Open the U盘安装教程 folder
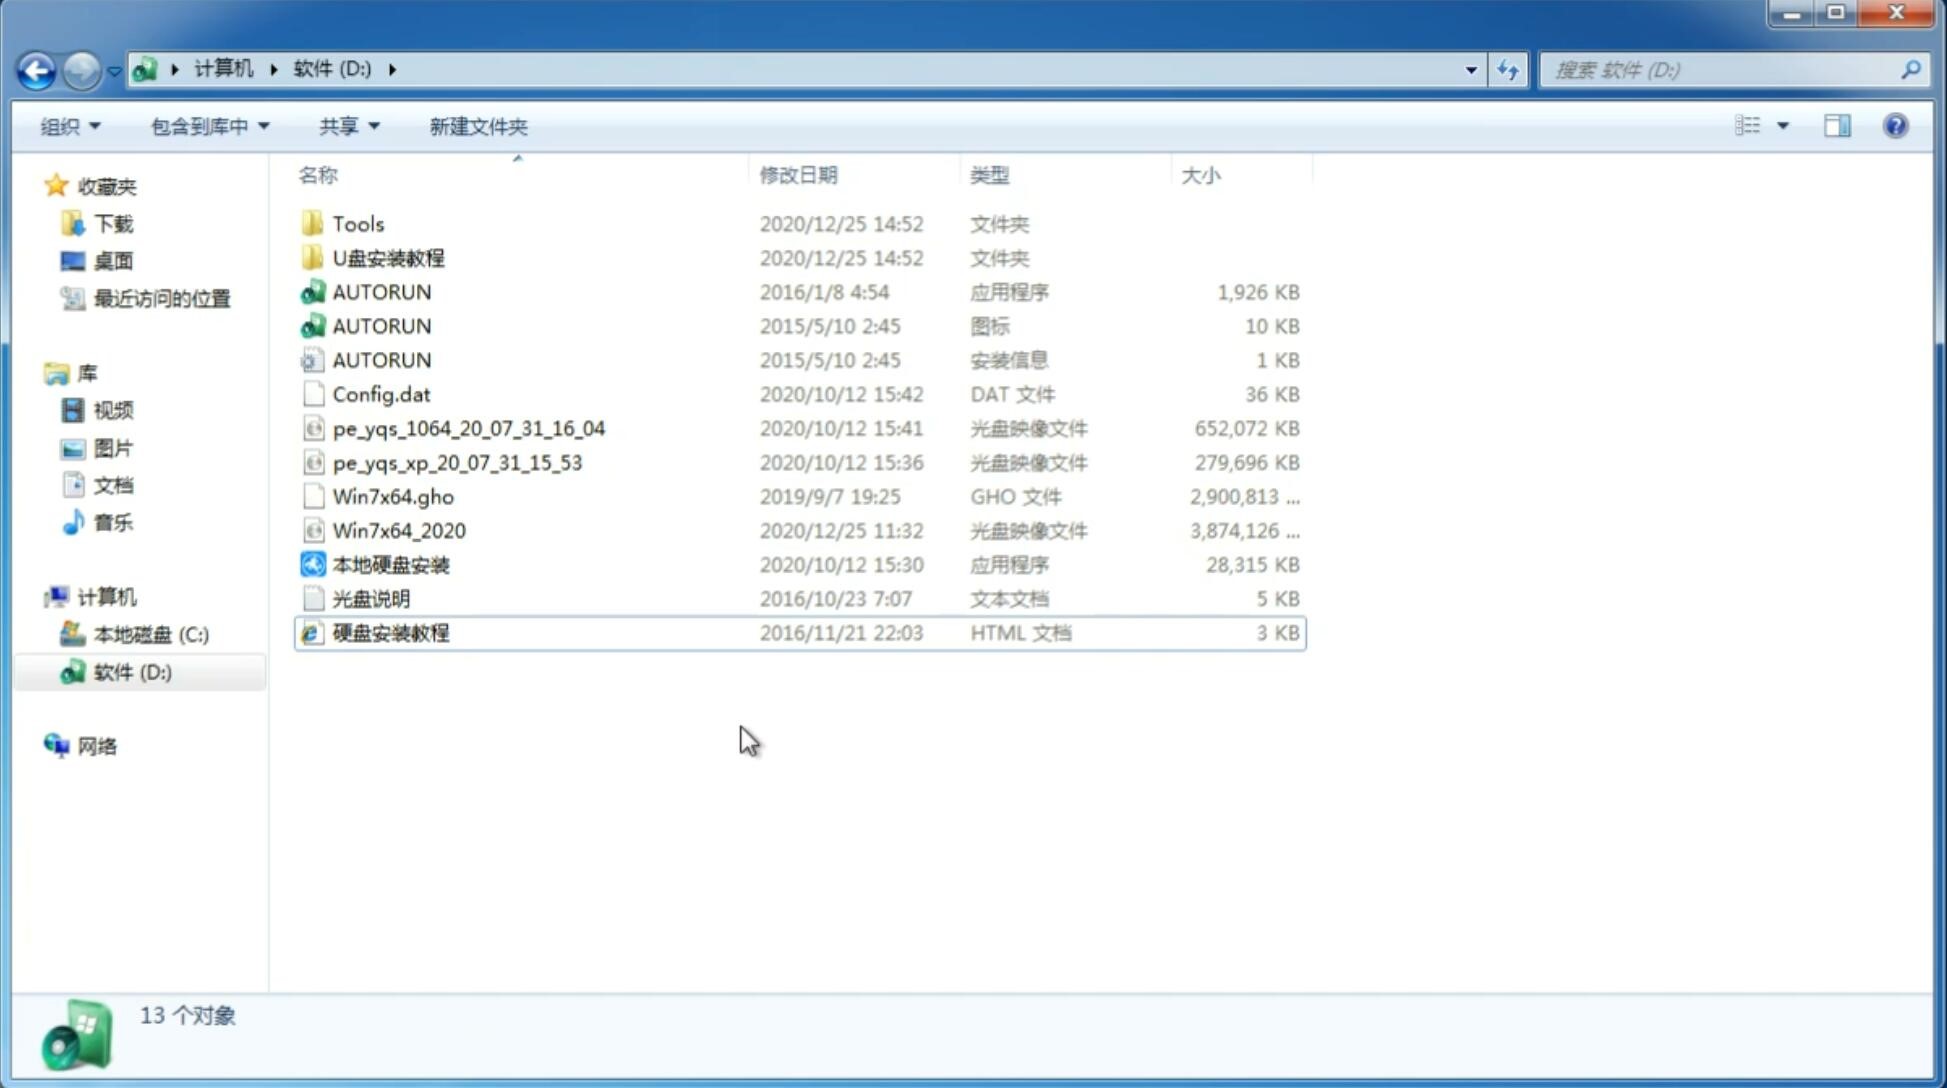 tap(388, 257)
